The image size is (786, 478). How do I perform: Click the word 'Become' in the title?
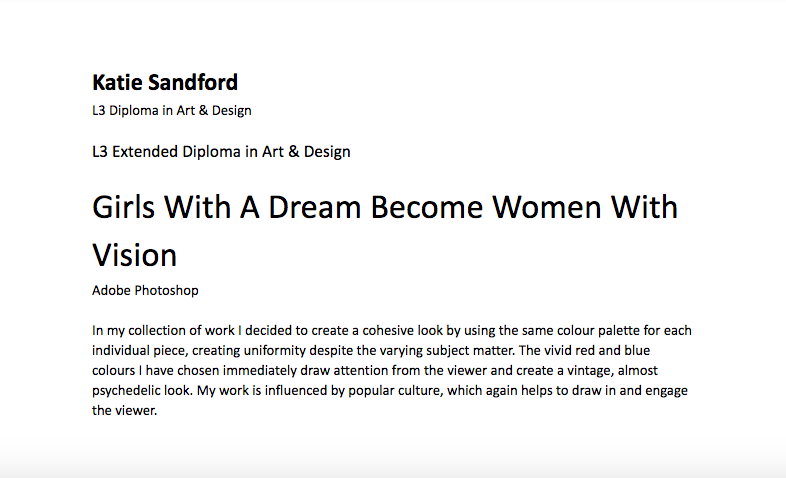[427, 208]
